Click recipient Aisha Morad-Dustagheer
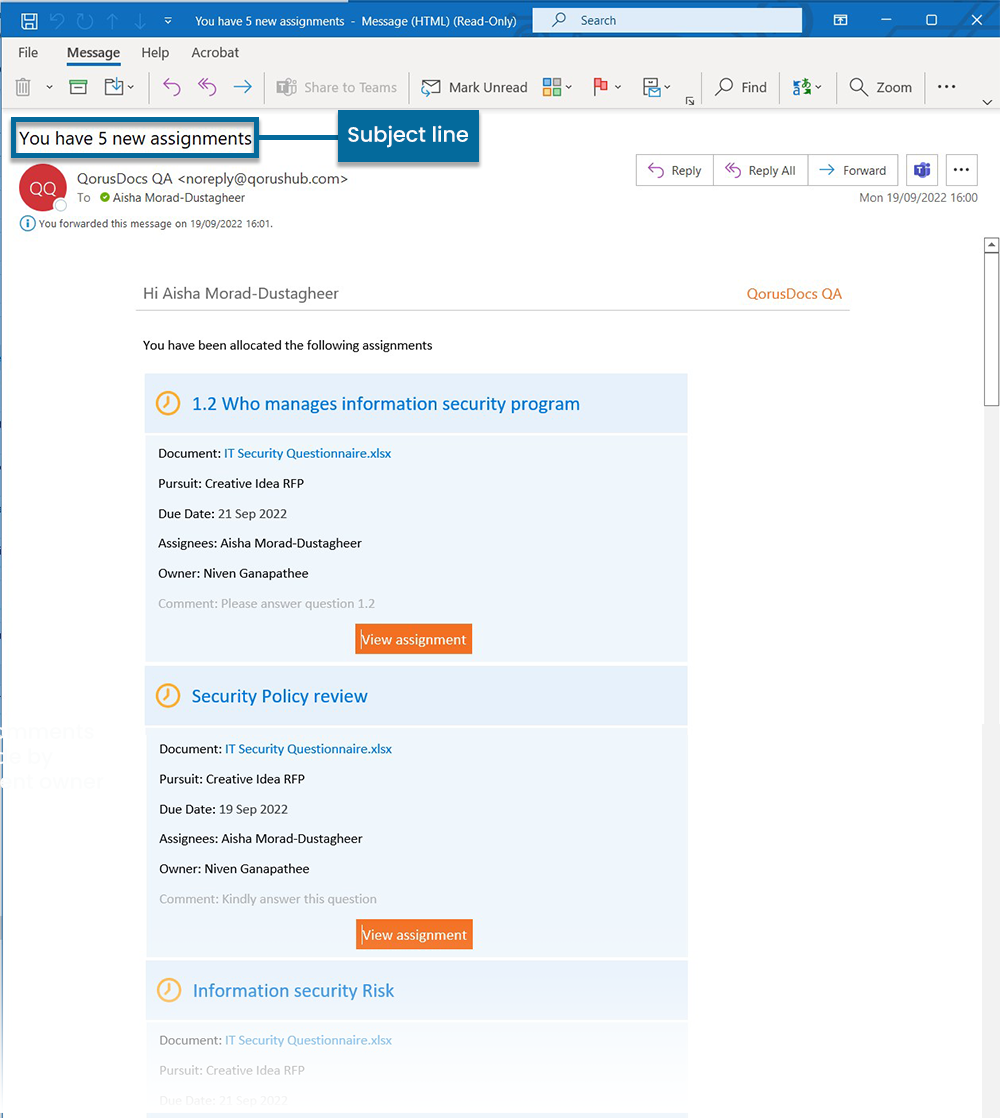This screenshot has width=1000, height=1118. point(178,198)
